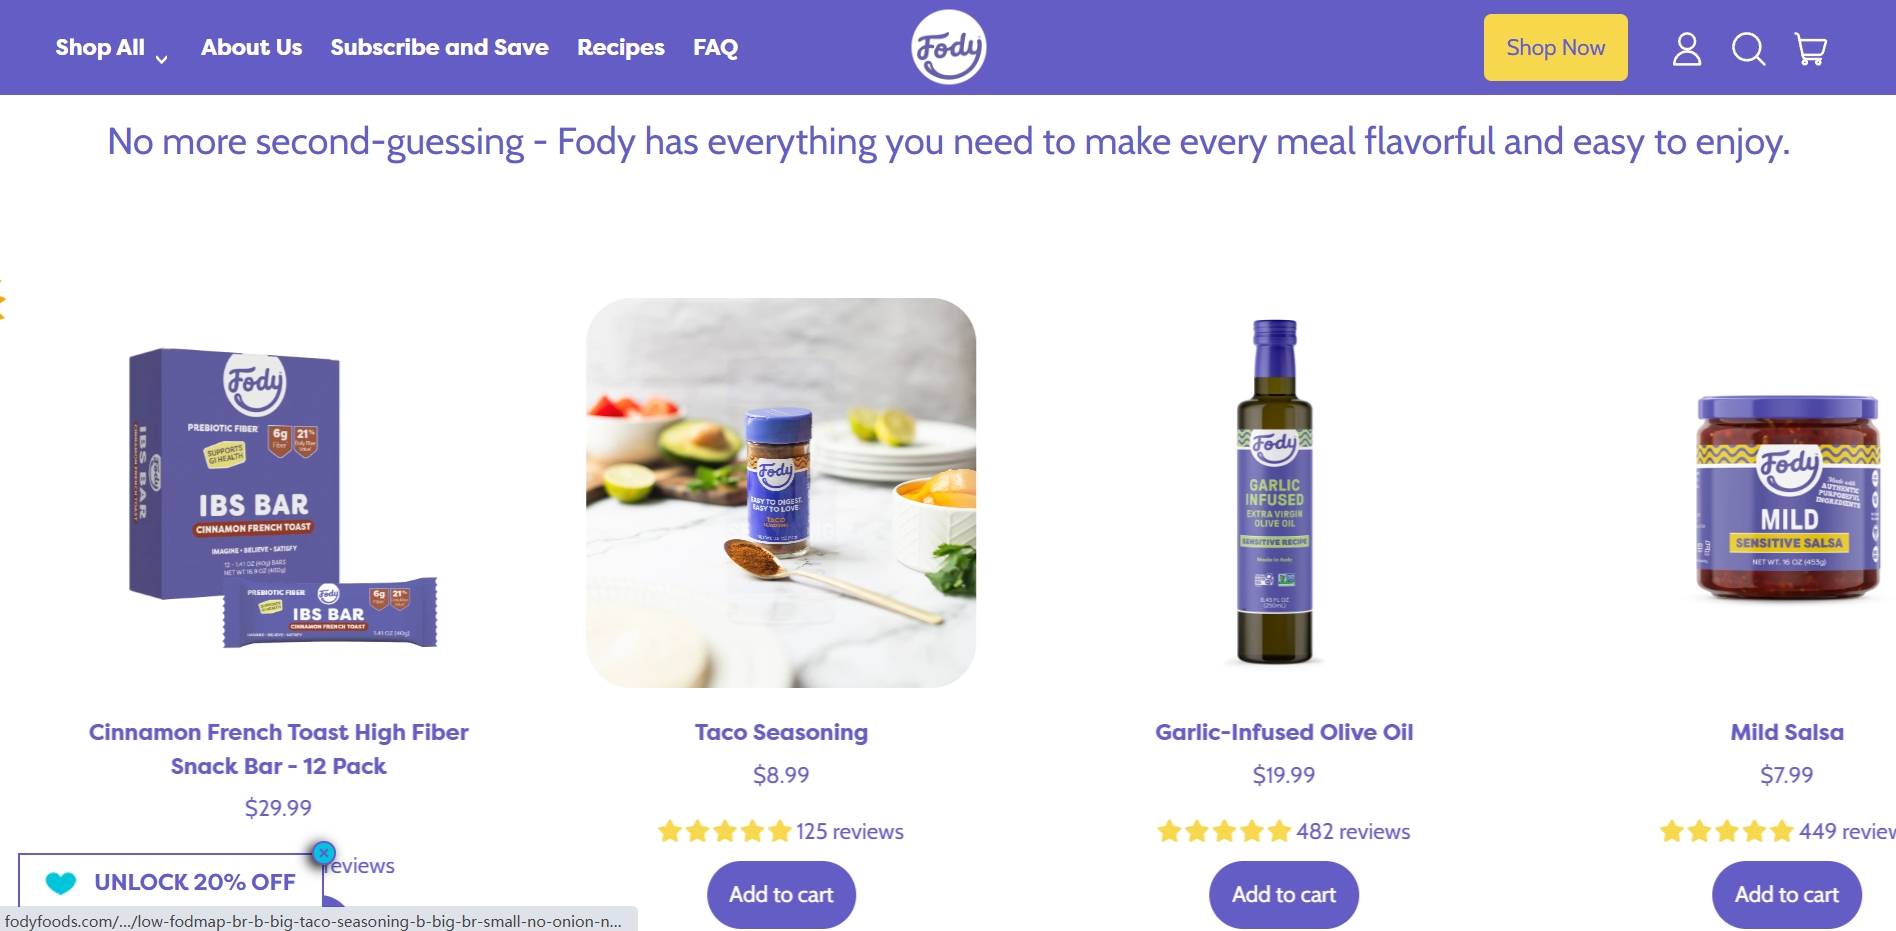Click the Garlic-Infused Olive Oil bottle image
Image resolution: width=1896 pixels, height=931 pixels.
(1275, 492)
